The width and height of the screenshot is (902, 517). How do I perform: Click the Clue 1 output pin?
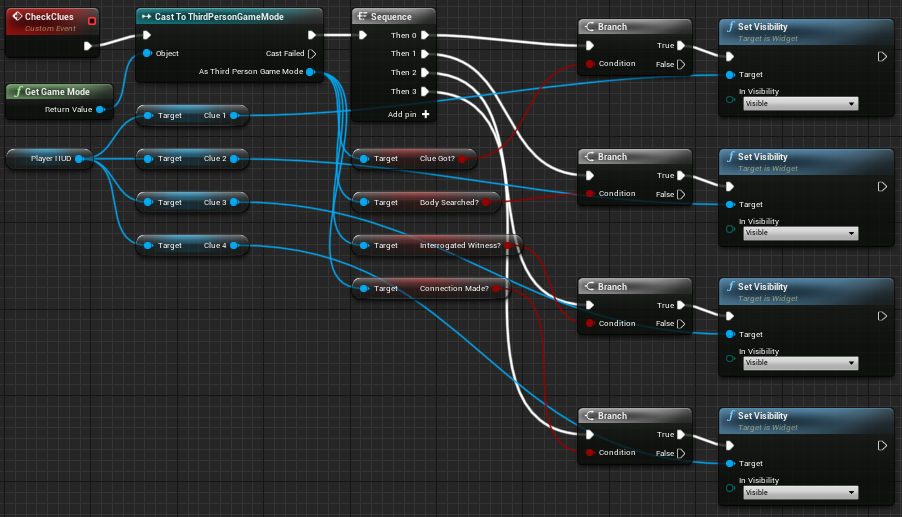[235, 116]
